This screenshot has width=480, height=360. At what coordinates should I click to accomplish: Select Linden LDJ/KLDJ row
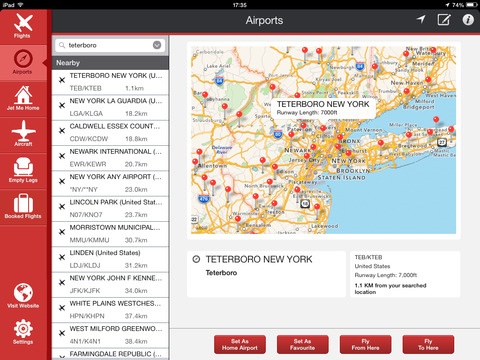point(110,259)
